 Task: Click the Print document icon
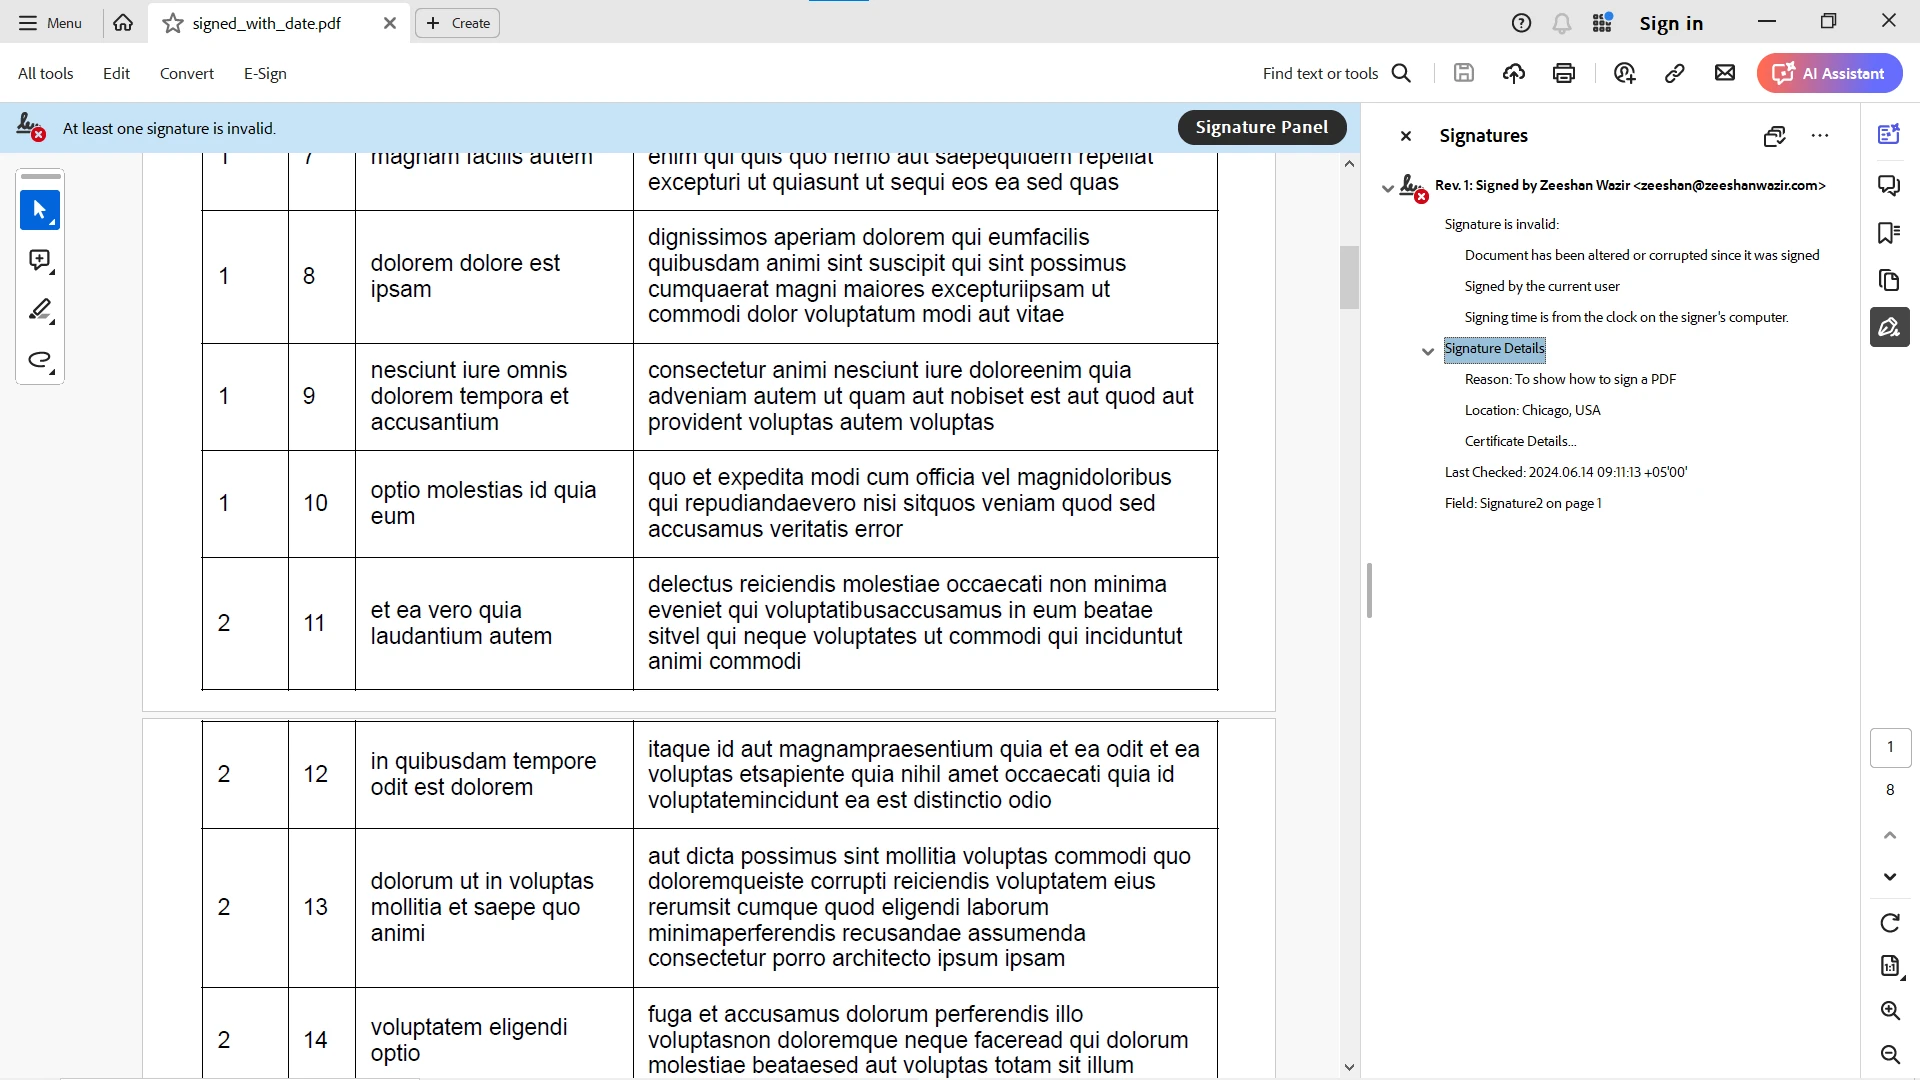tap(1564, 73)
